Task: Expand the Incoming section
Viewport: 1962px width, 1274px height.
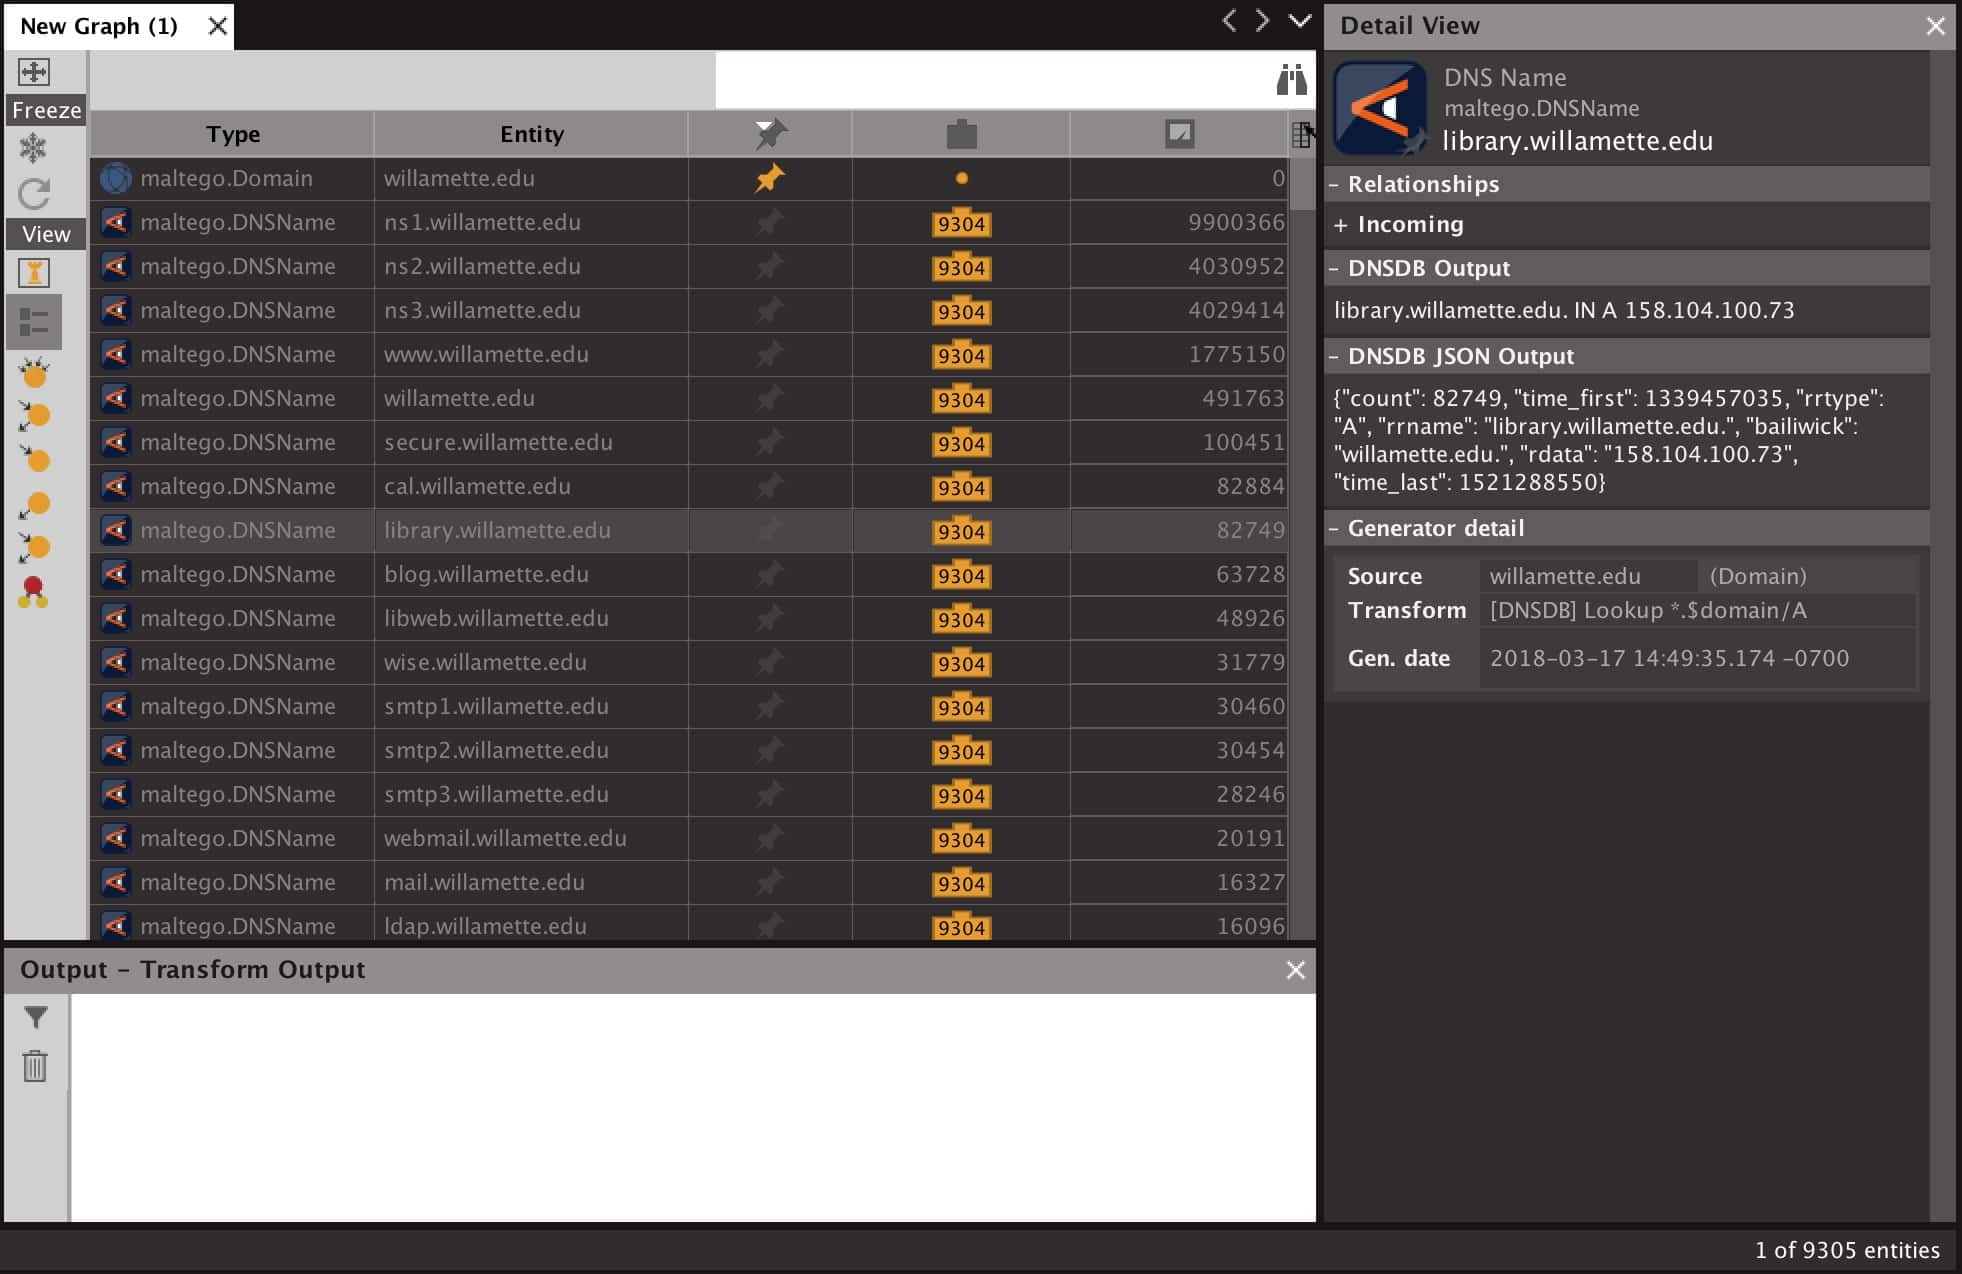Action: [x=1340, y=225]
